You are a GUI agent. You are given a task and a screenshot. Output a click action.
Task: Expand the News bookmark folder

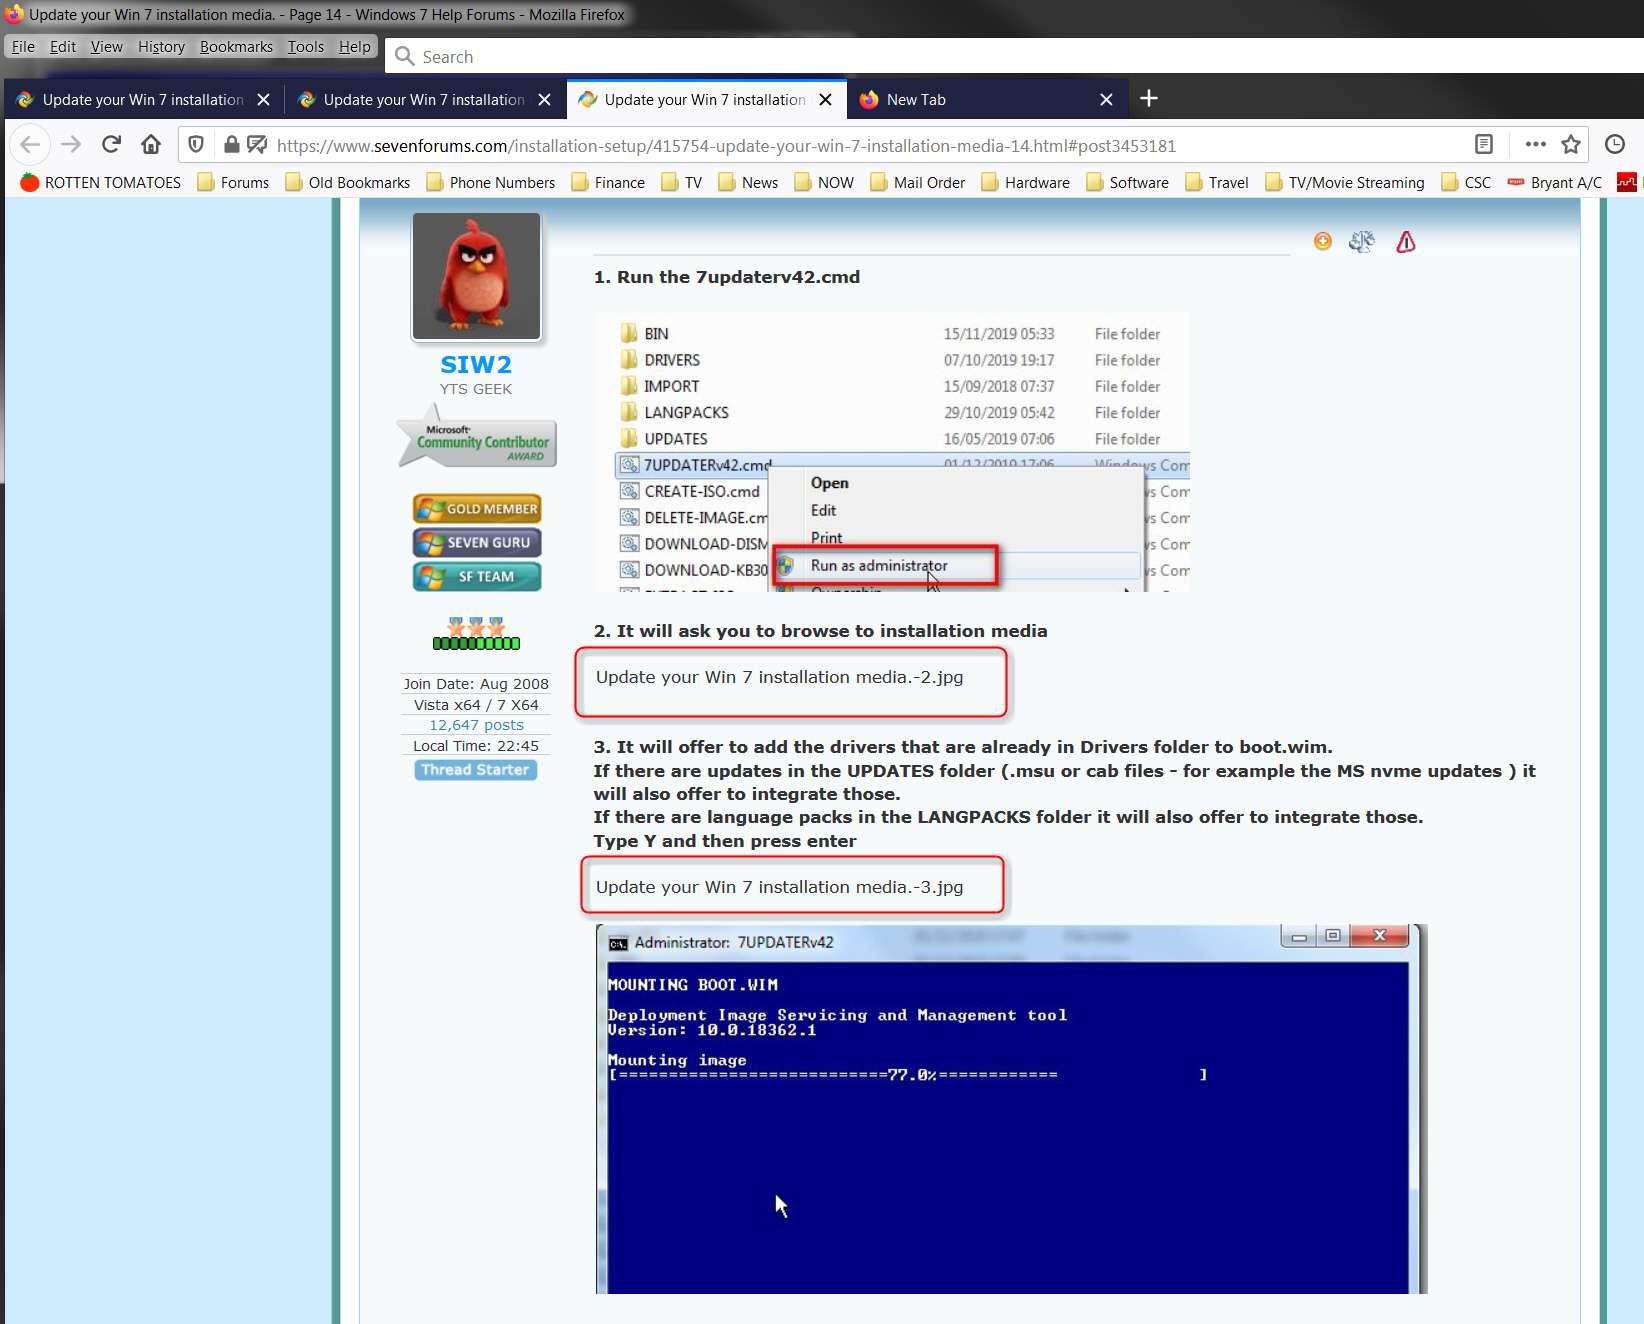pyautogui.click(x=748, y=182)
